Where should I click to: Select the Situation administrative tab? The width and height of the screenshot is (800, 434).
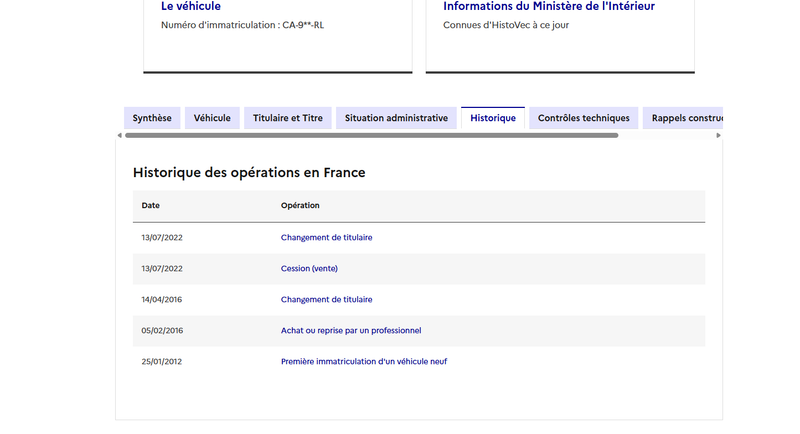pyautogui.click(x=396, y=118)
